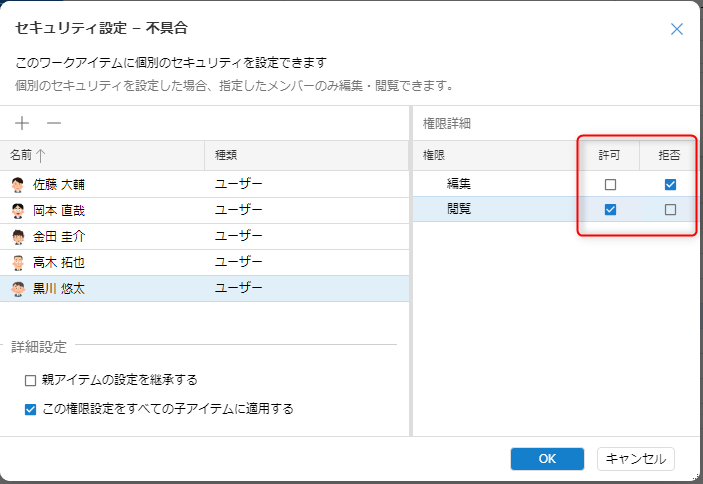The width and height of the screenshot is (703, 484).
Task: Select the 編集 permission row
Action: (x=460, y=185)
